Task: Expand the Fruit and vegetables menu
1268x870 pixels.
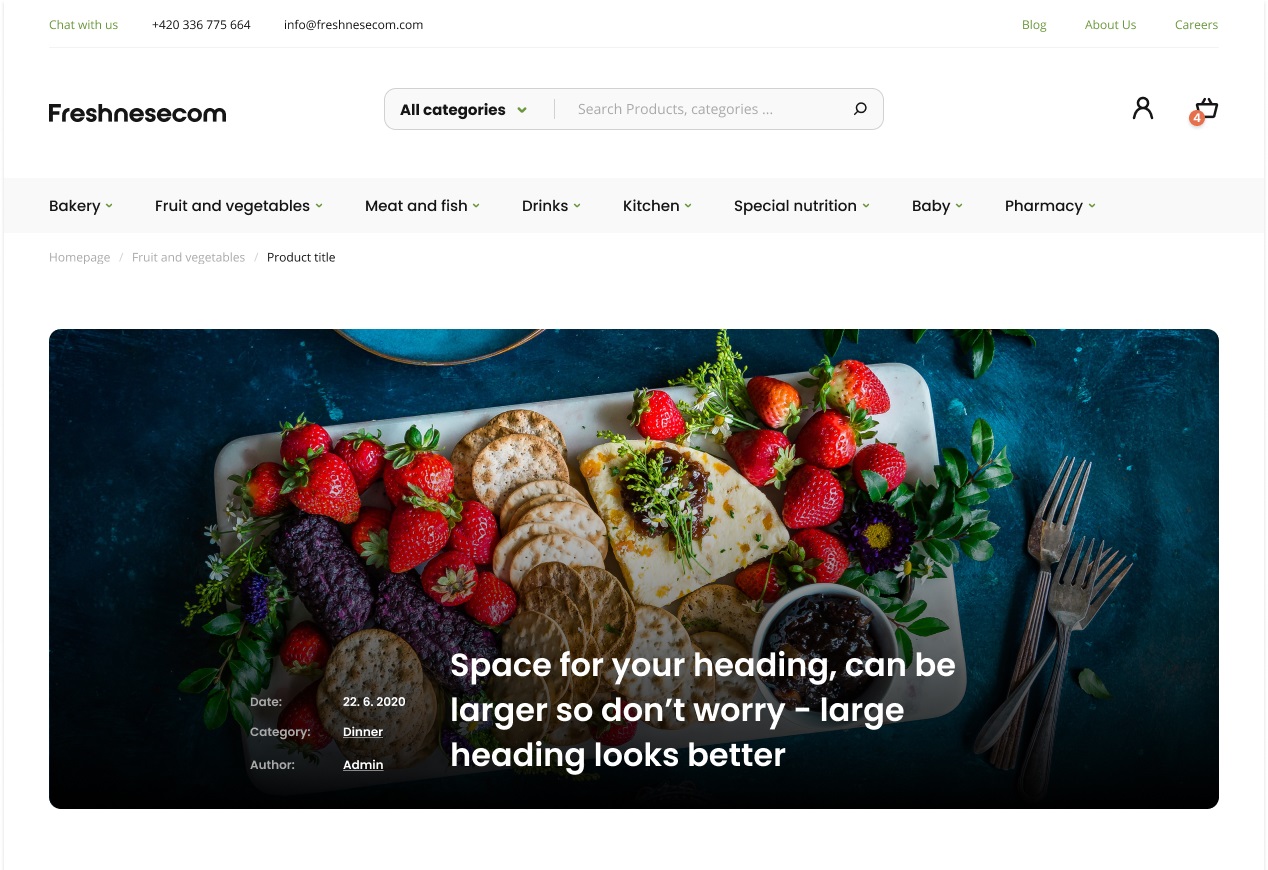Action: coord(239,206)
